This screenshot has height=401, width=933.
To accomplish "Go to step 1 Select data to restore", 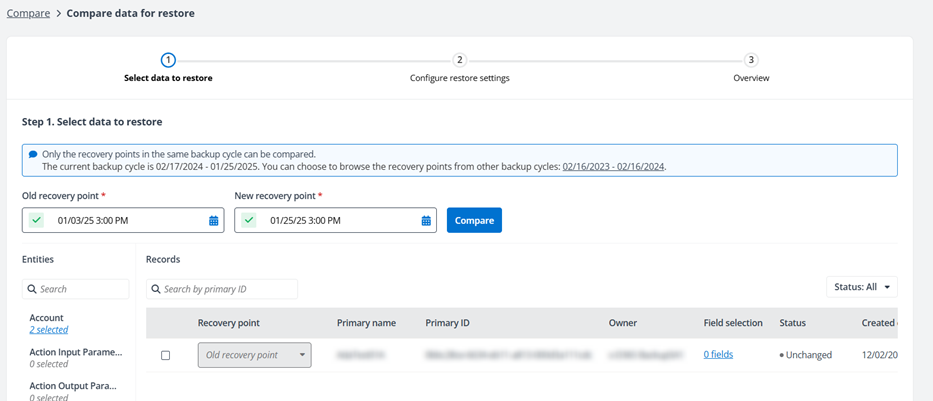I will coord(168,60).
